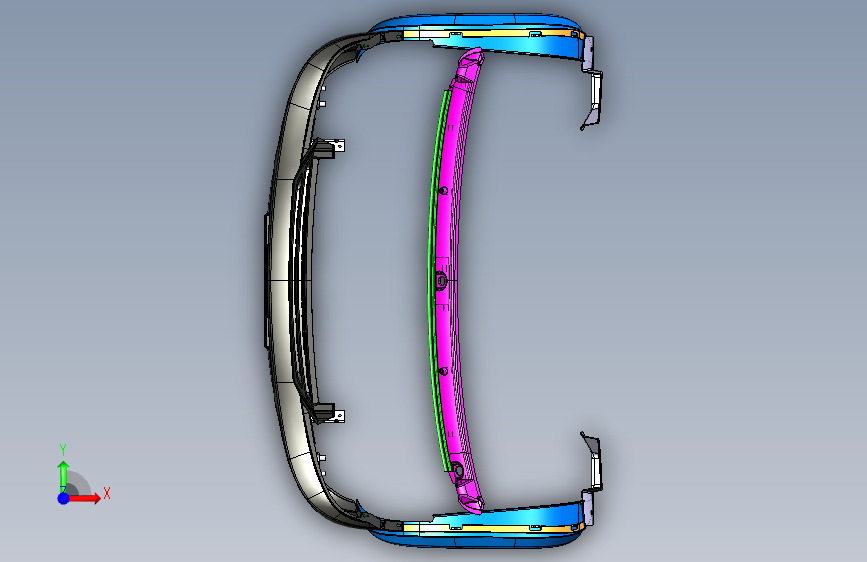Pick the upper black mounting bracket on bumper
Image resolution: width=867 pixels, height=562 pixels.
pyautogui.click(x=326, y=148)
